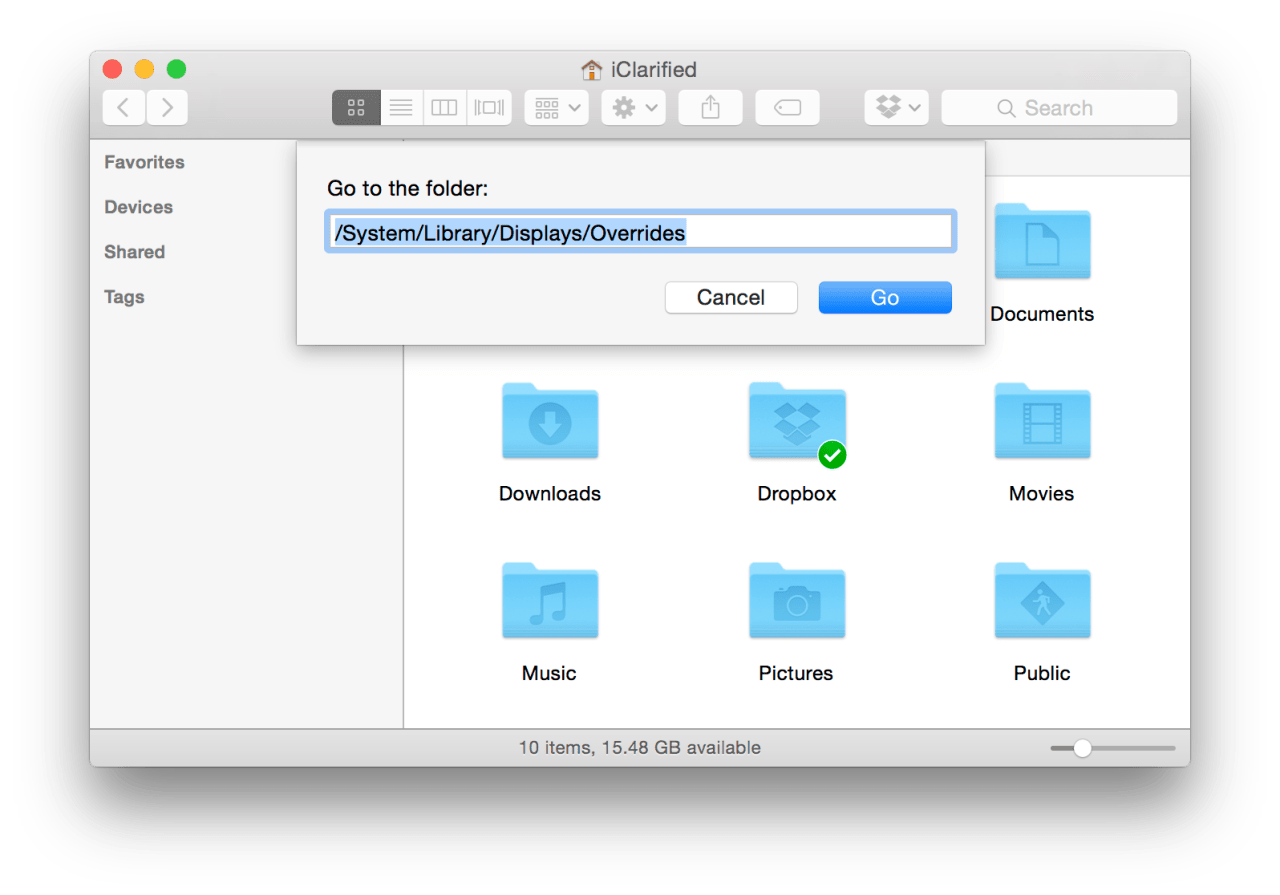Click the forward navigation arrow
The width and height of the screenshot is (1280, 895).
(x=167, y=107)
